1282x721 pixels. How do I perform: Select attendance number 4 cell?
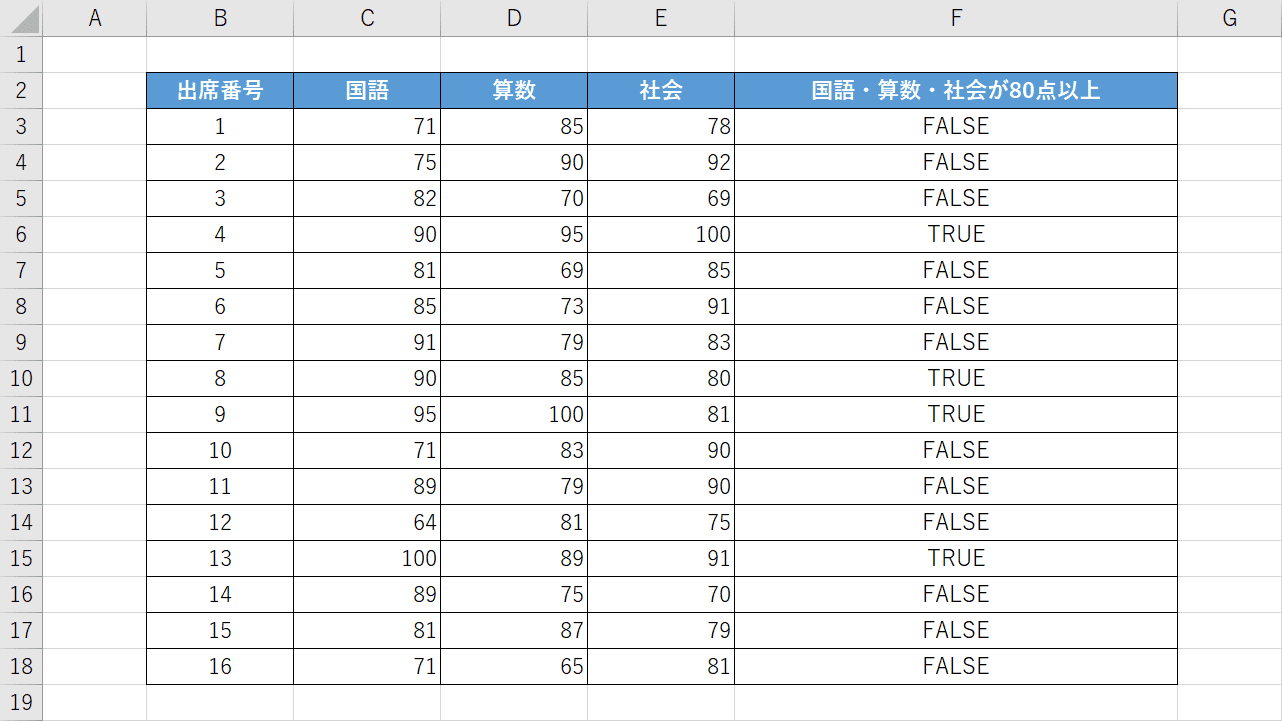tap(220, 234)
